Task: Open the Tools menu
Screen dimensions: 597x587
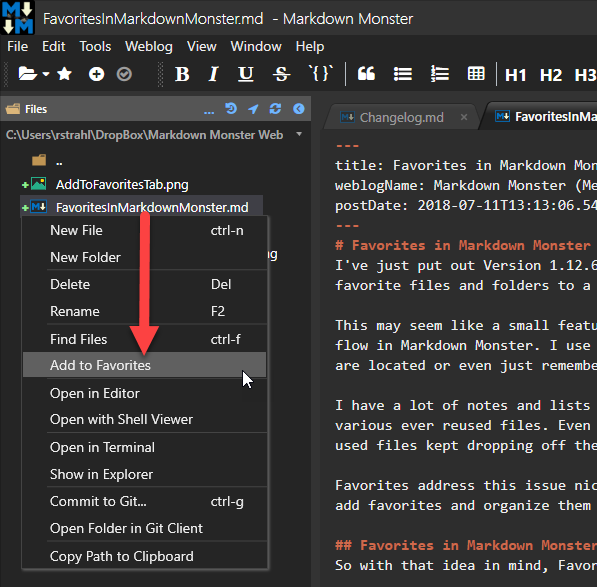Action: point(95,46)
